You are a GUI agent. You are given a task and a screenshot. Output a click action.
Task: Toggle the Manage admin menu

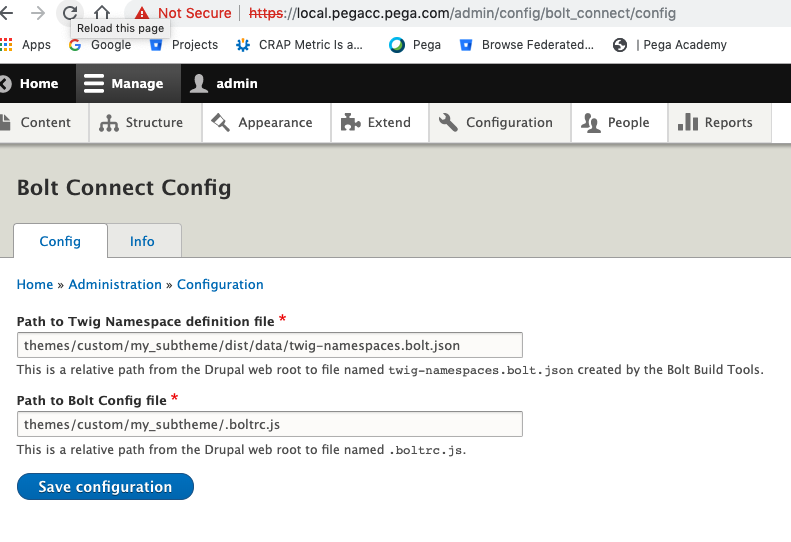click(x=124, y=84)
